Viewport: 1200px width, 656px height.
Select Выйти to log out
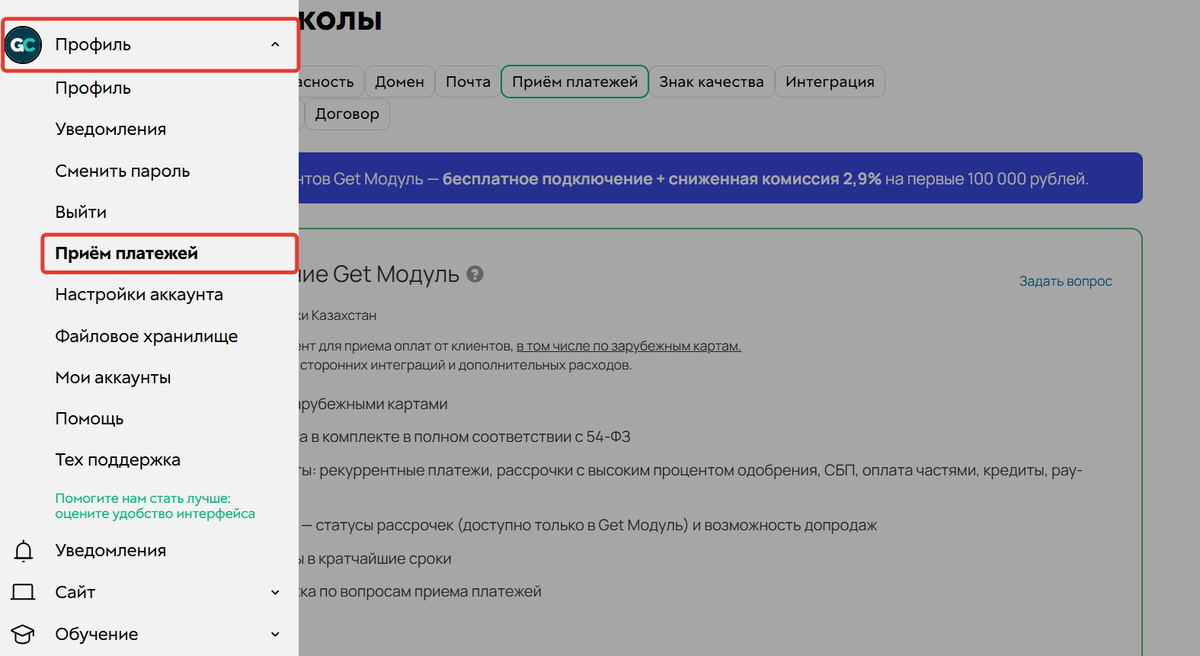(81, 212)
